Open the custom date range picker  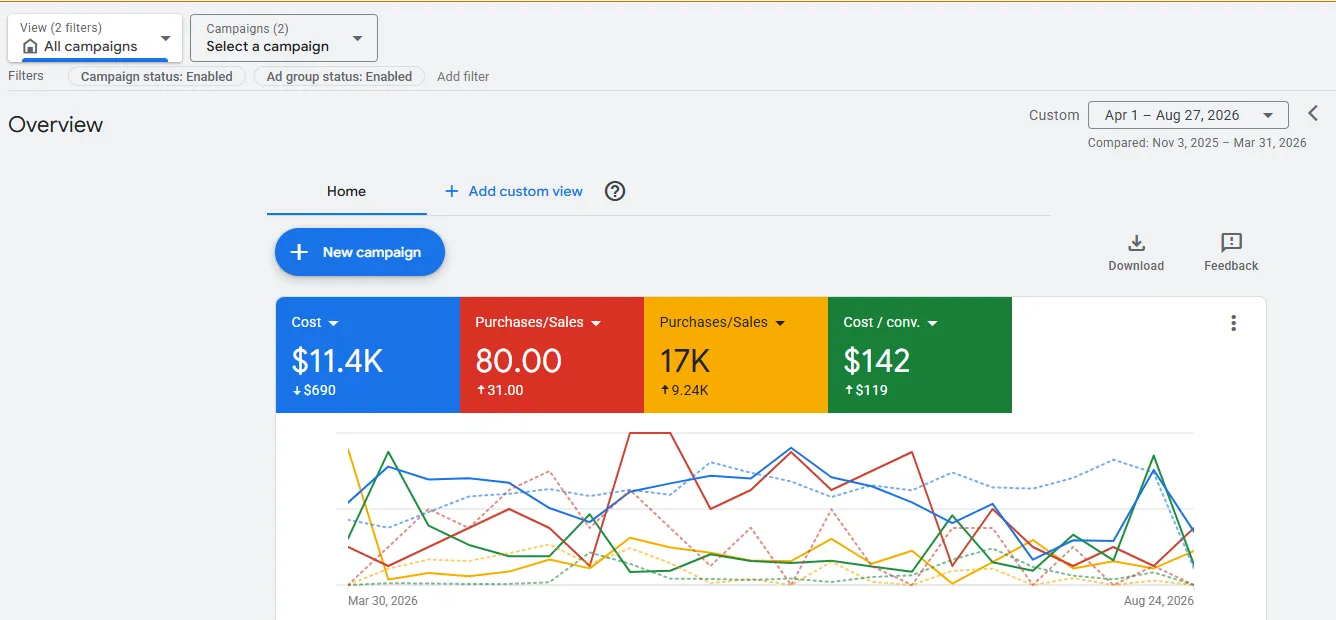point(1188,115)
